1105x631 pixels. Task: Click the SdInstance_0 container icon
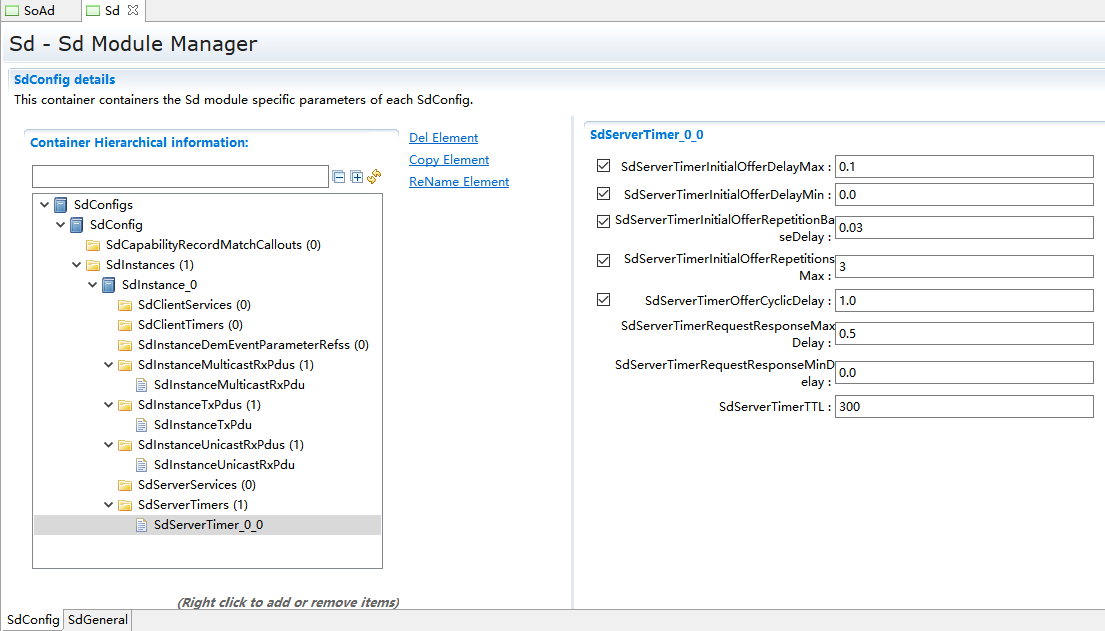click(109, 285)
